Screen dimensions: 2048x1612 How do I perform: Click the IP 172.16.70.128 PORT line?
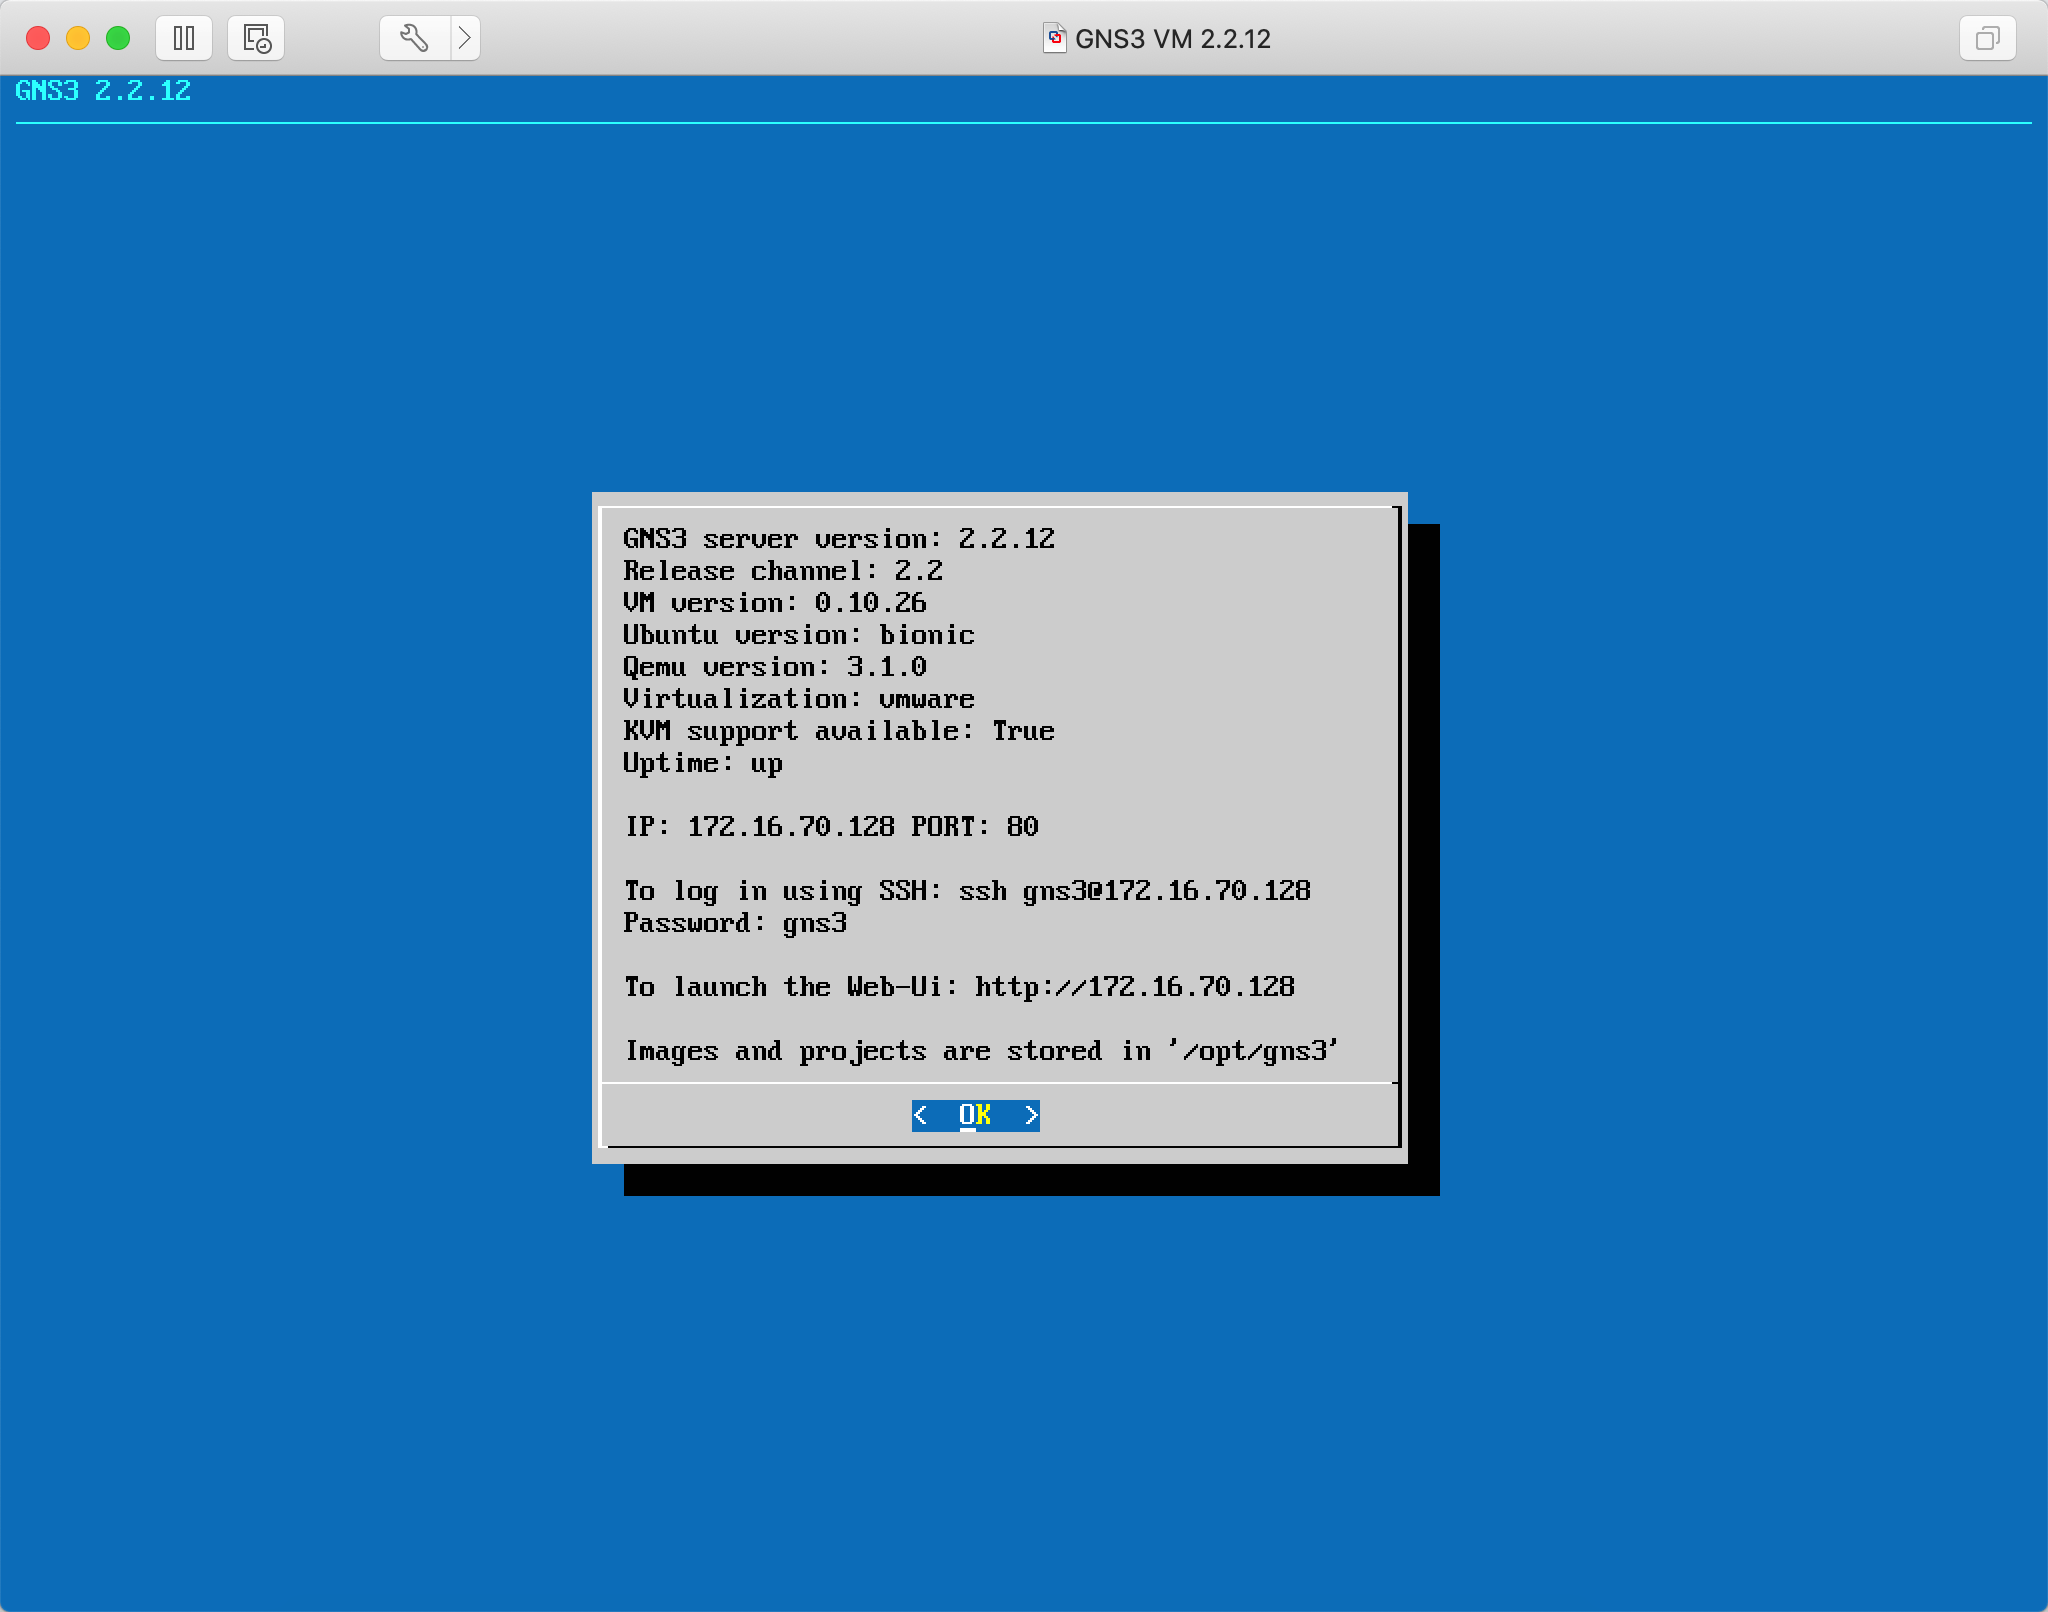point(832,827)
